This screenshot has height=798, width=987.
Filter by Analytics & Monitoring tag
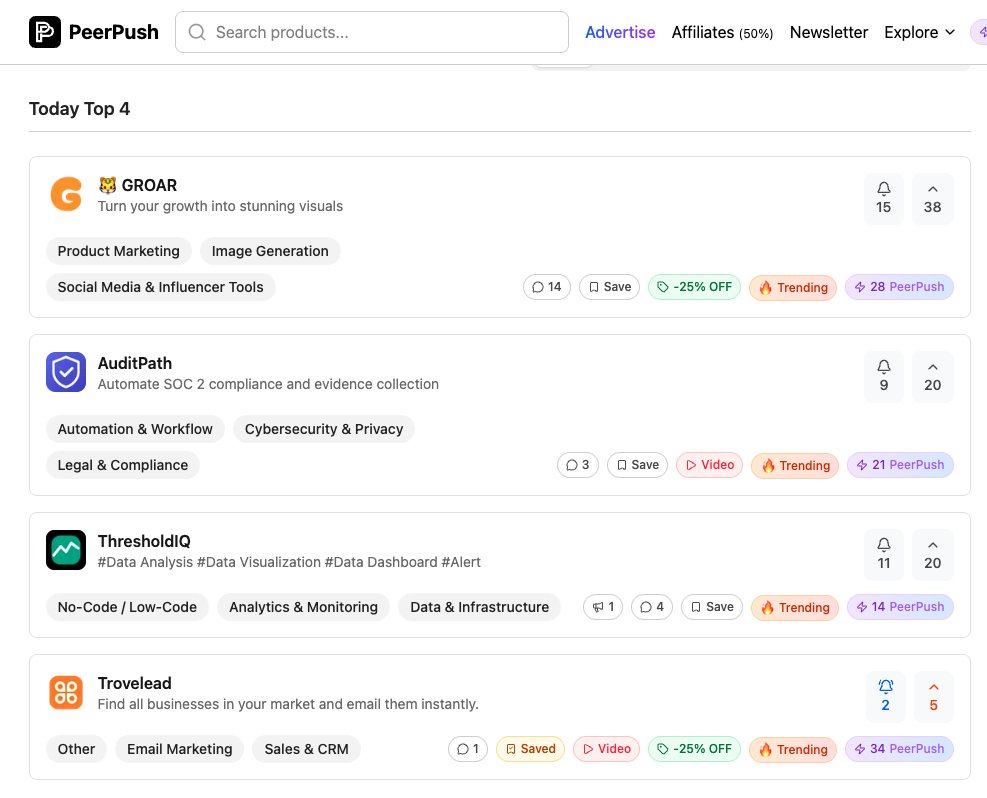(x=303, y=607)
